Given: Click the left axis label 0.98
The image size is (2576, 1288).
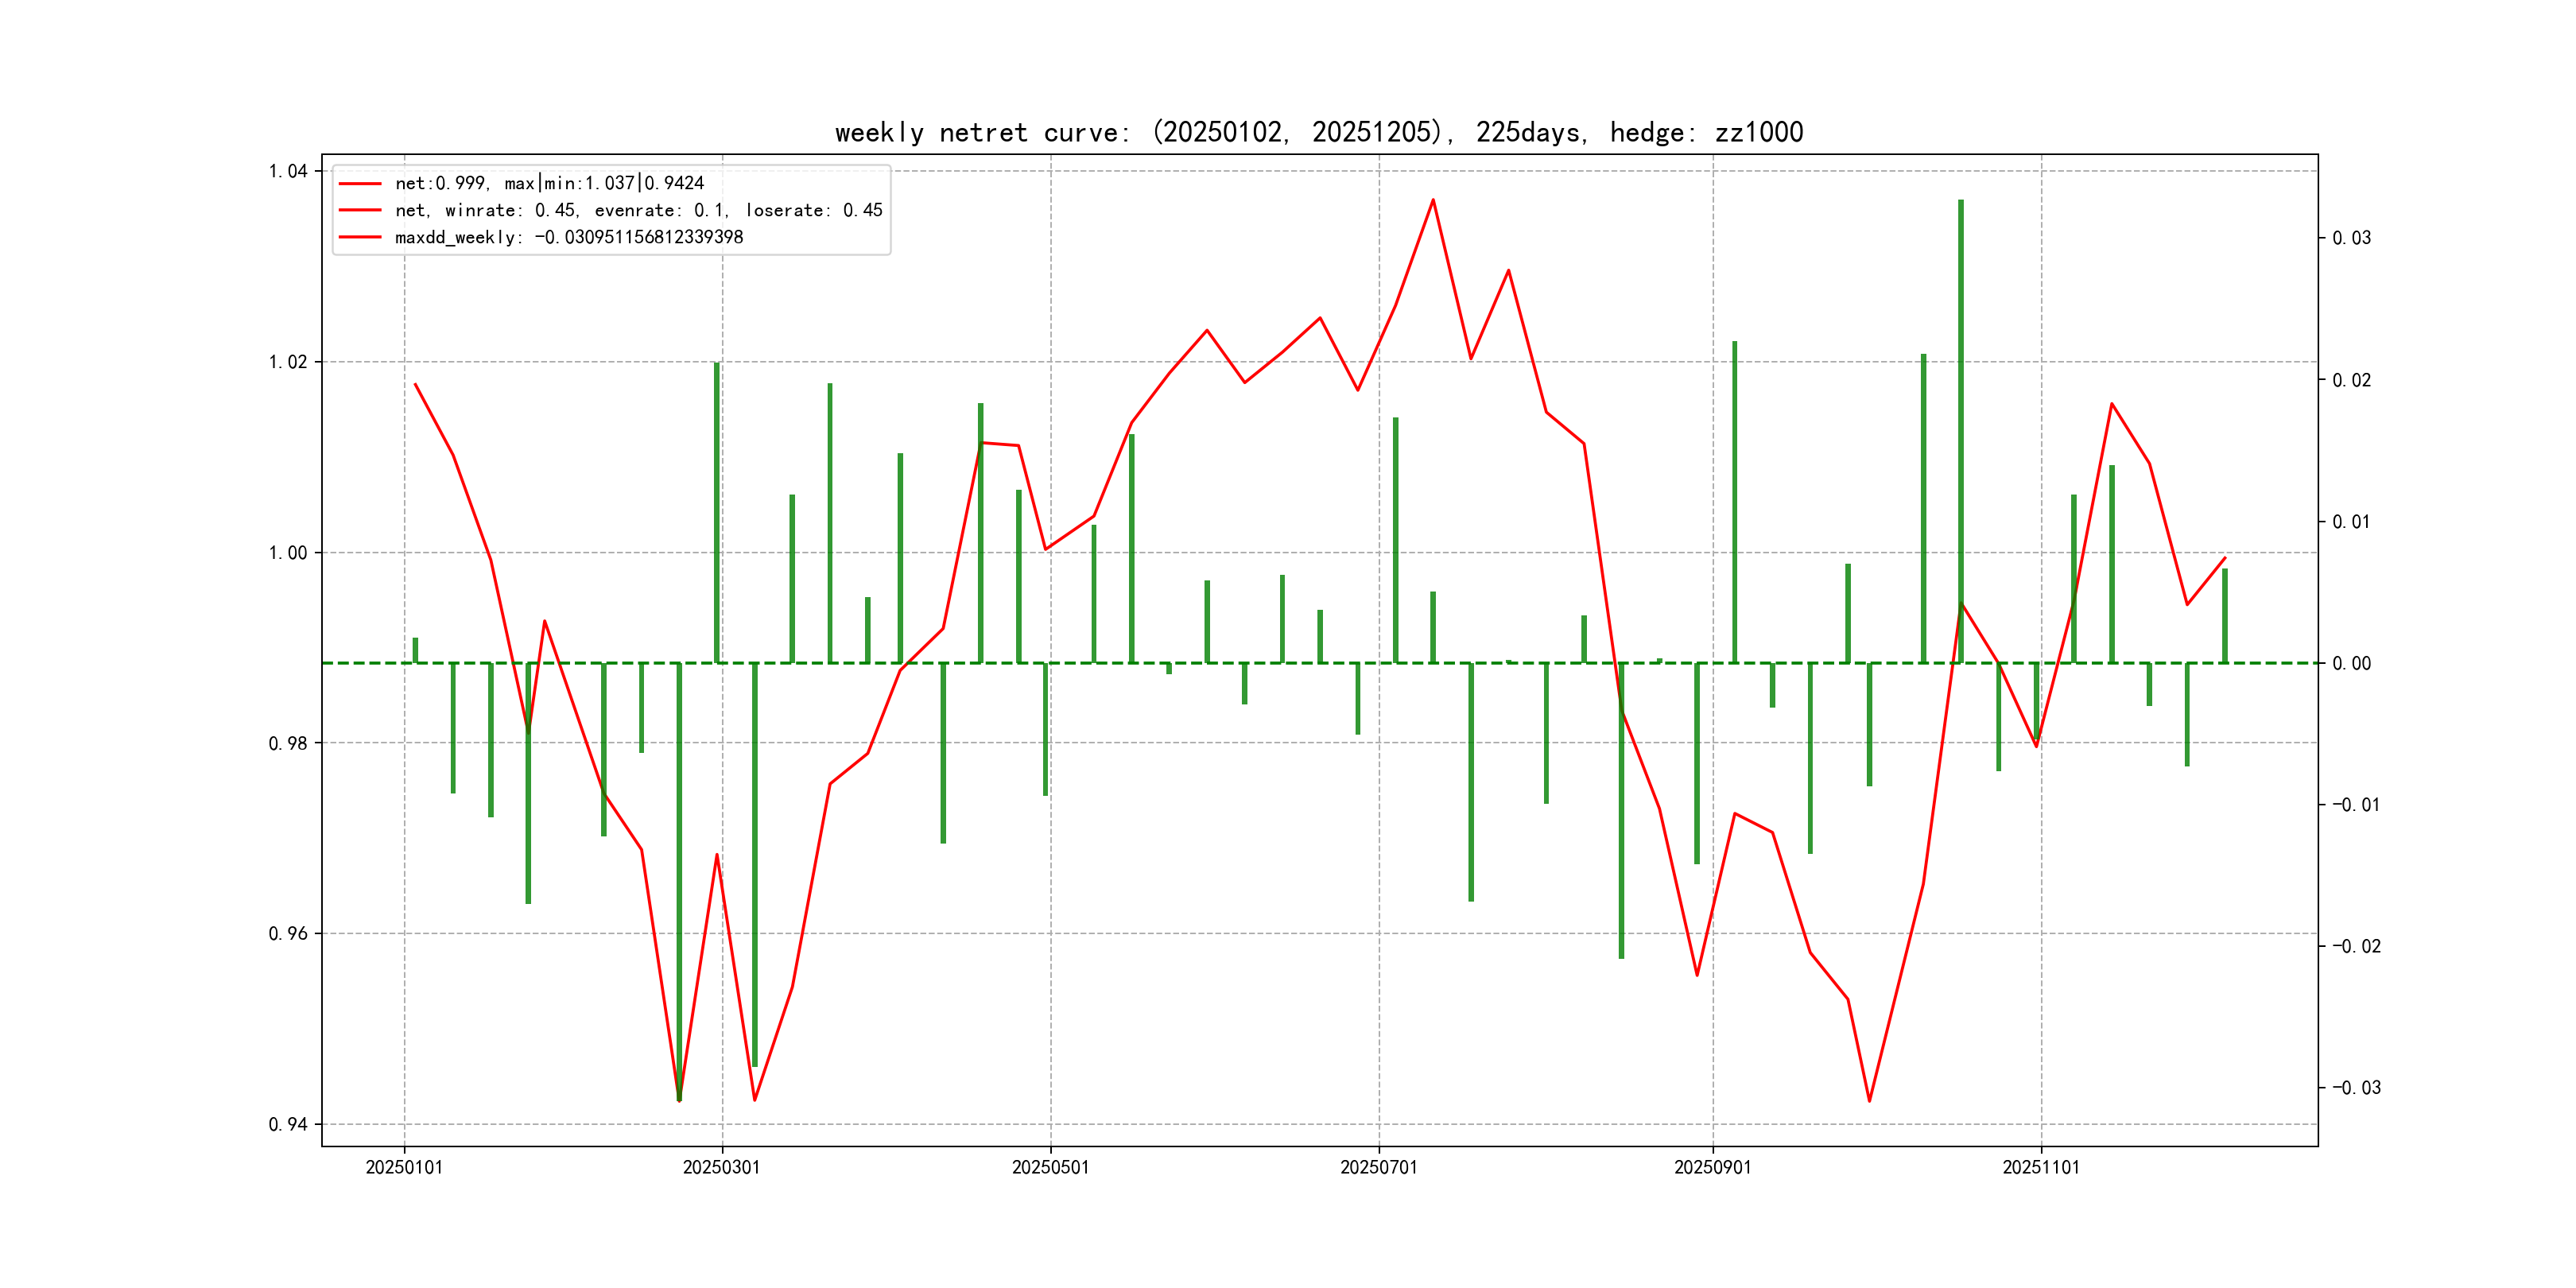Looking at the screenshot, I should [x=288, y=743].
